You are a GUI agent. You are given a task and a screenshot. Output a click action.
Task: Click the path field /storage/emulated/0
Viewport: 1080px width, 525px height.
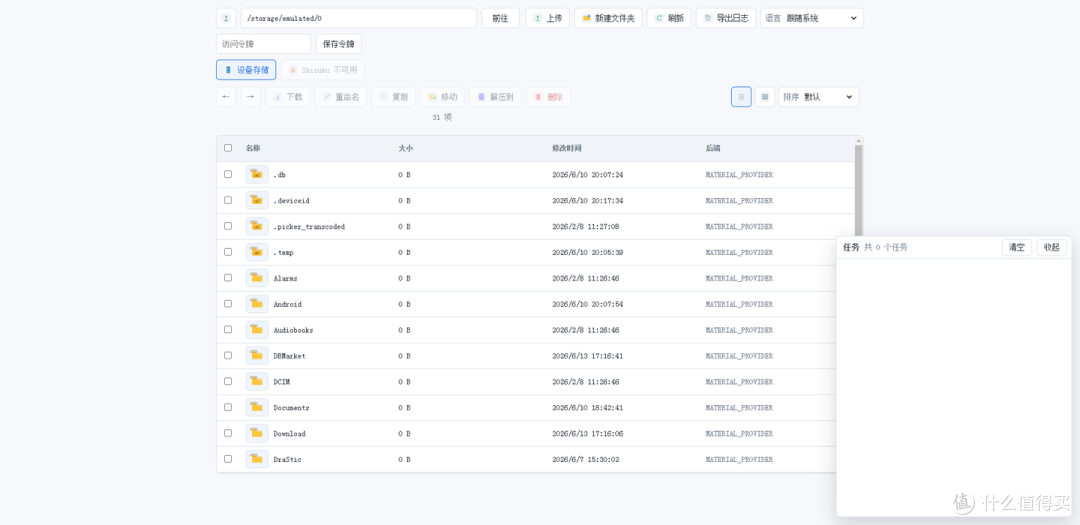tap(358, 18)
